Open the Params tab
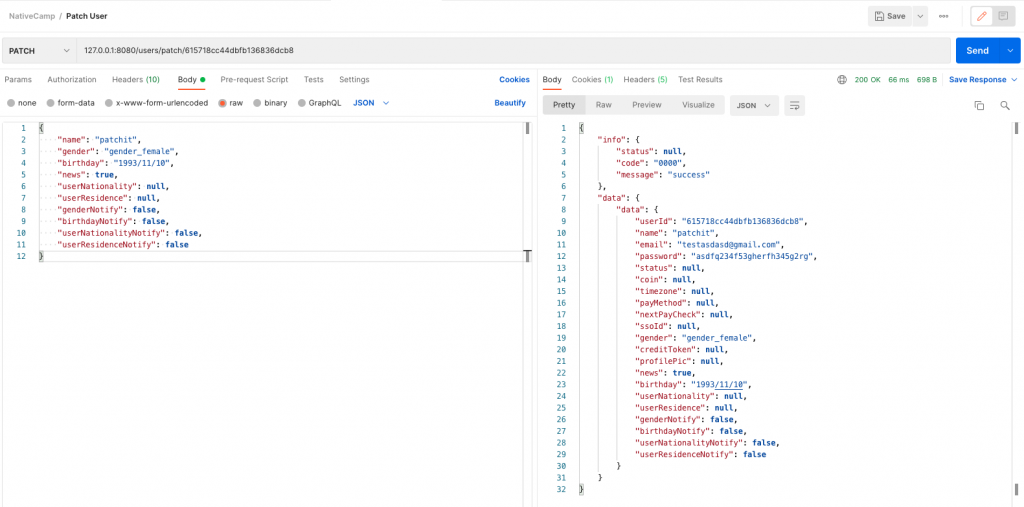 18,80
